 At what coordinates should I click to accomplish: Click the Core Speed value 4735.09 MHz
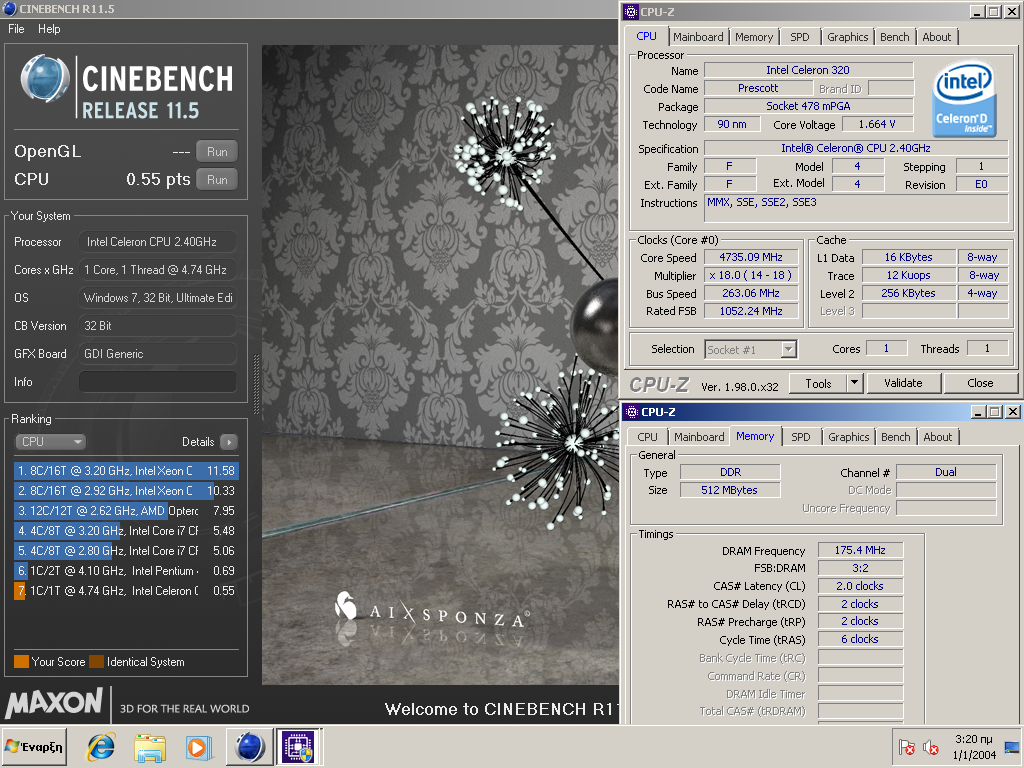click(751, 257)
